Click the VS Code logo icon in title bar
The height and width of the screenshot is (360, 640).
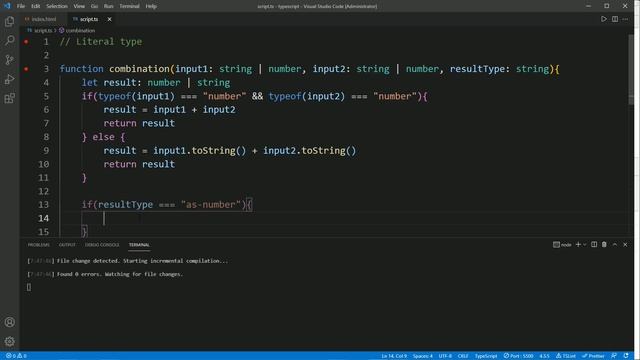7,6
